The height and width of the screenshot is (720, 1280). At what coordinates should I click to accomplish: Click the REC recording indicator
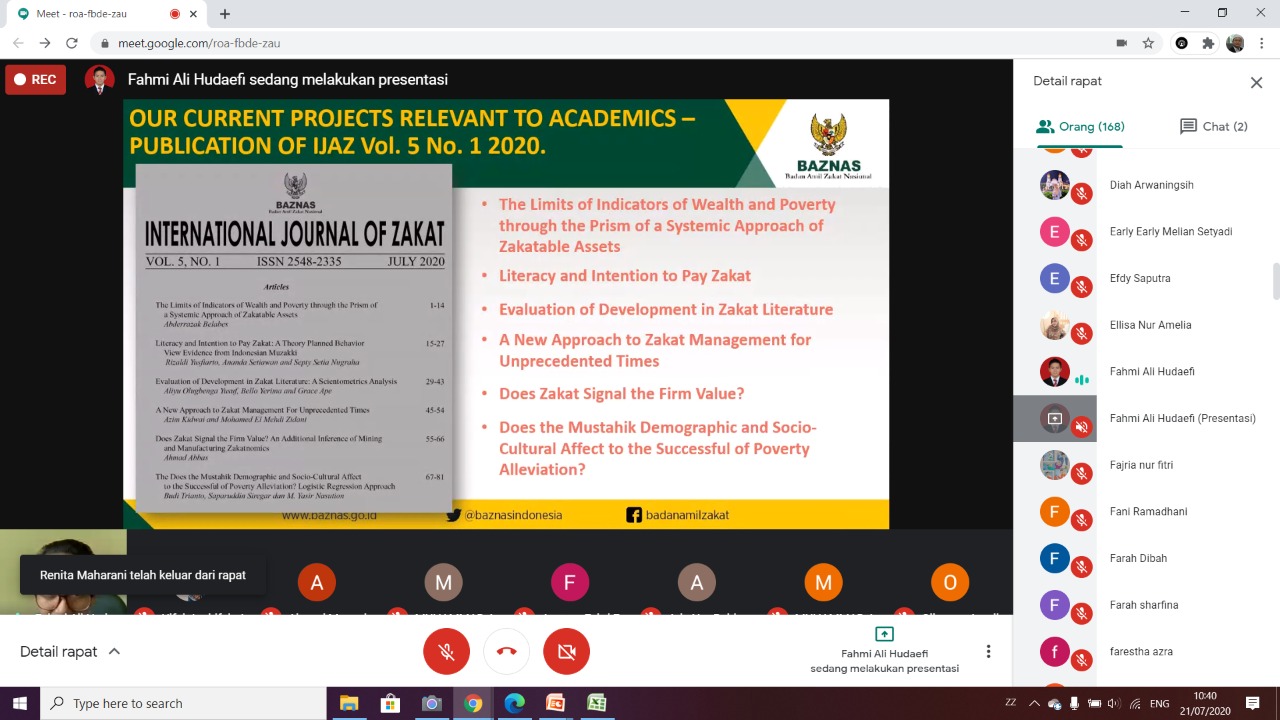pos(35,79)
